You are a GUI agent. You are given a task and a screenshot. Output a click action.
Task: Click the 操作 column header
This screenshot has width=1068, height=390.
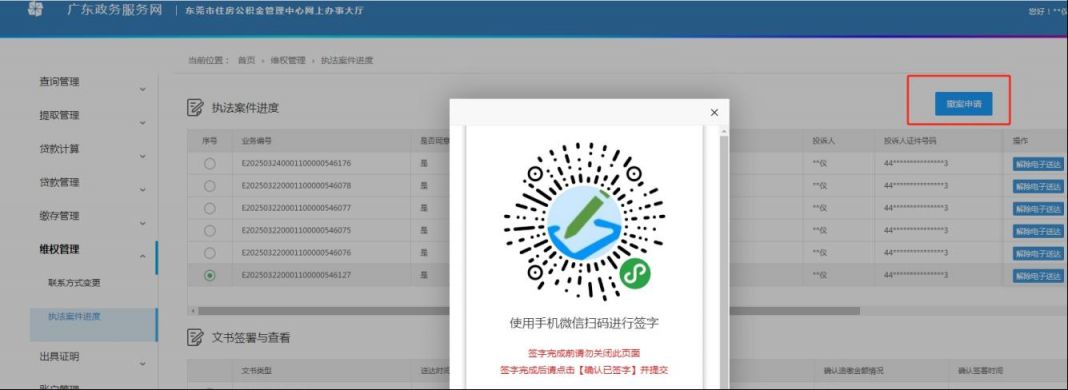pyautogui.click(x=1020, y=141)
